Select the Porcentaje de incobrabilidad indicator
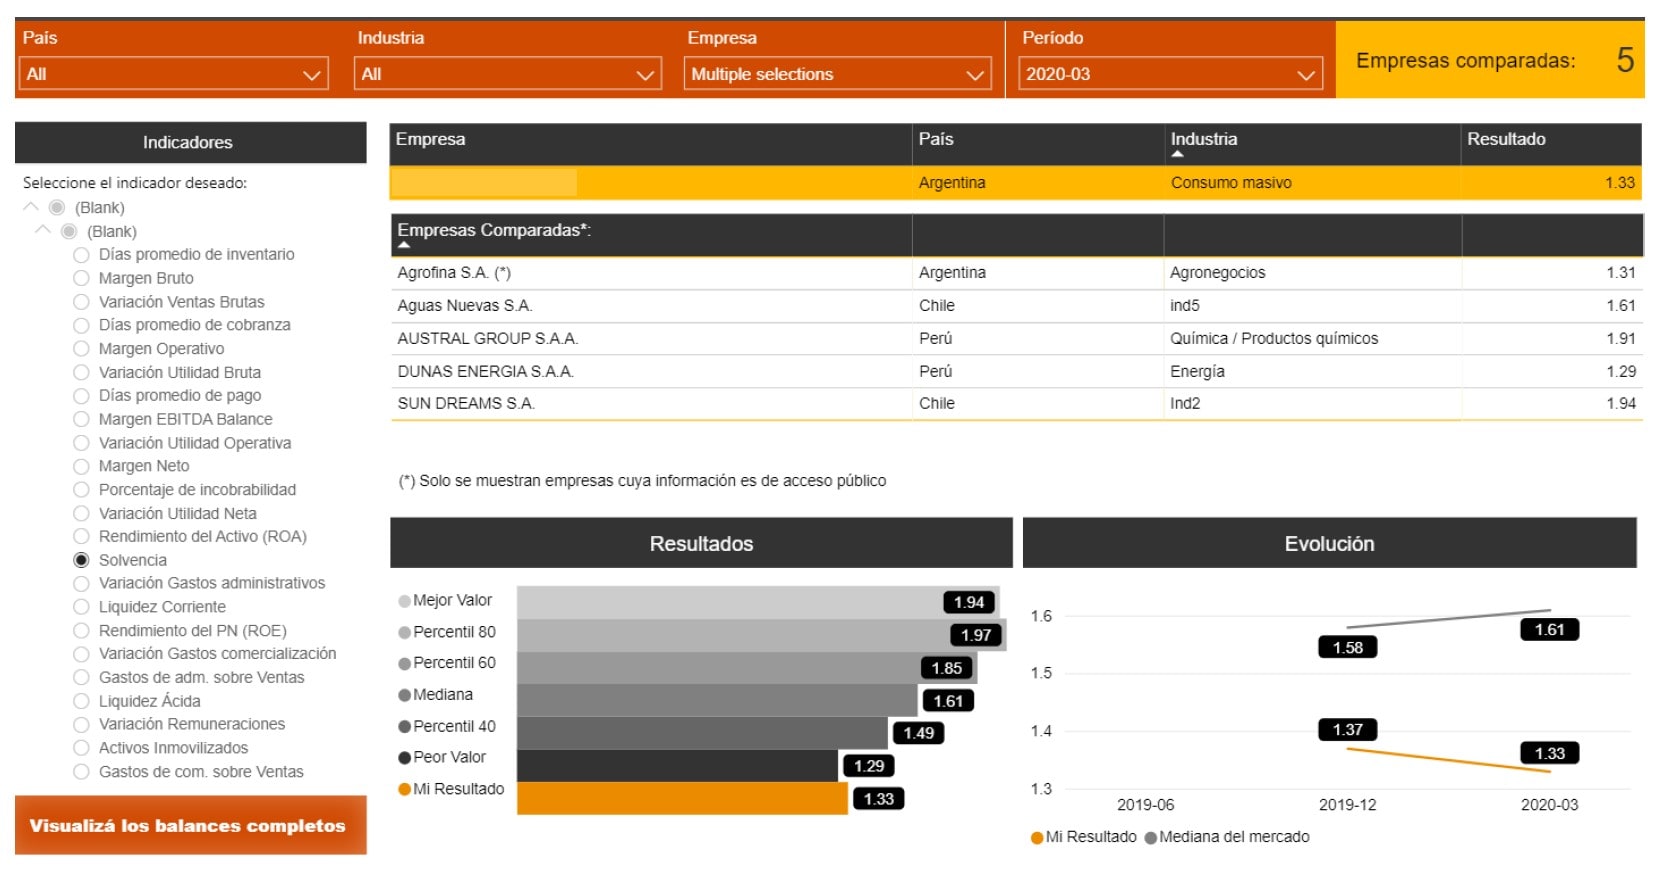This screenshot has width=1659, height=873. (82, 490)
